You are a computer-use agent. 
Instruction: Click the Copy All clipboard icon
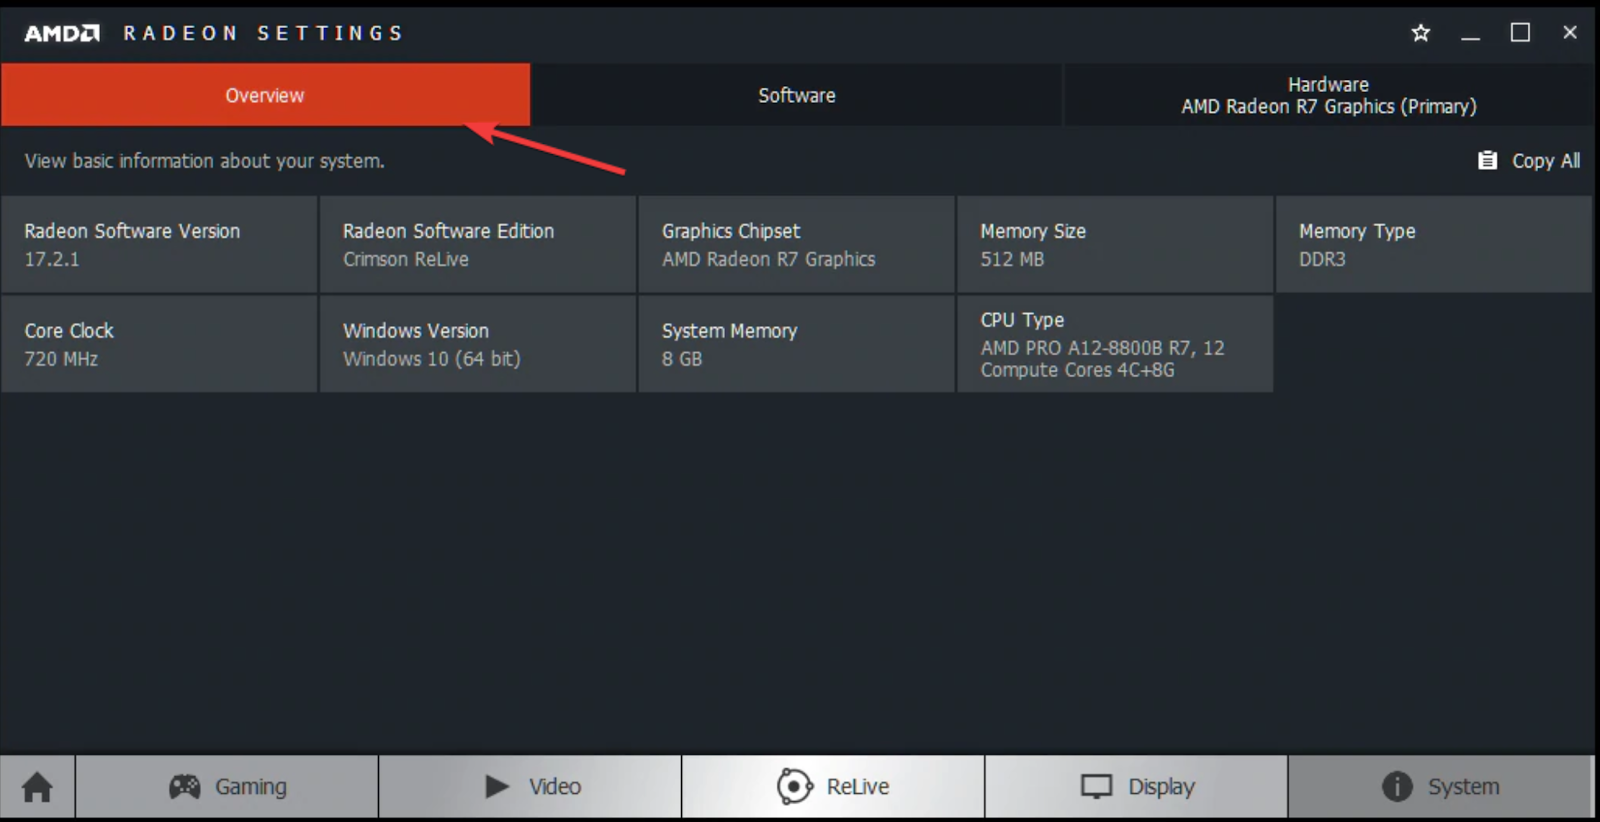(x=1487, y=160)
